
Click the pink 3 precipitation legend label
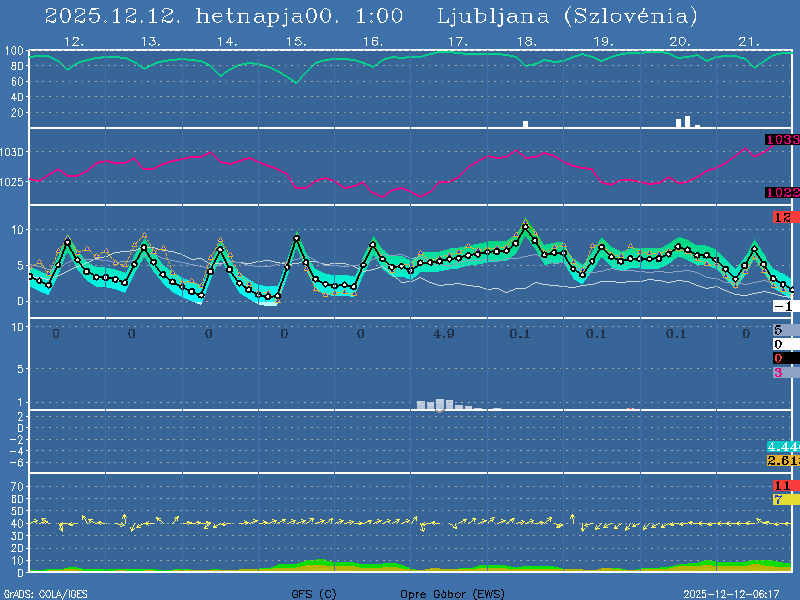[x=779, y=372]
